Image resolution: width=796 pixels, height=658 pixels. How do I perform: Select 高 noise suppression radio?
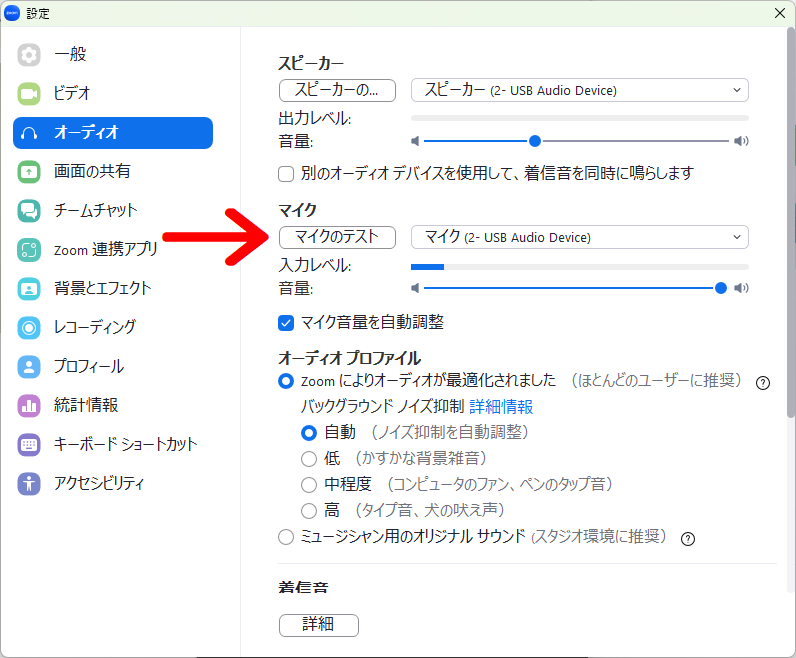(x=309, y=511)
